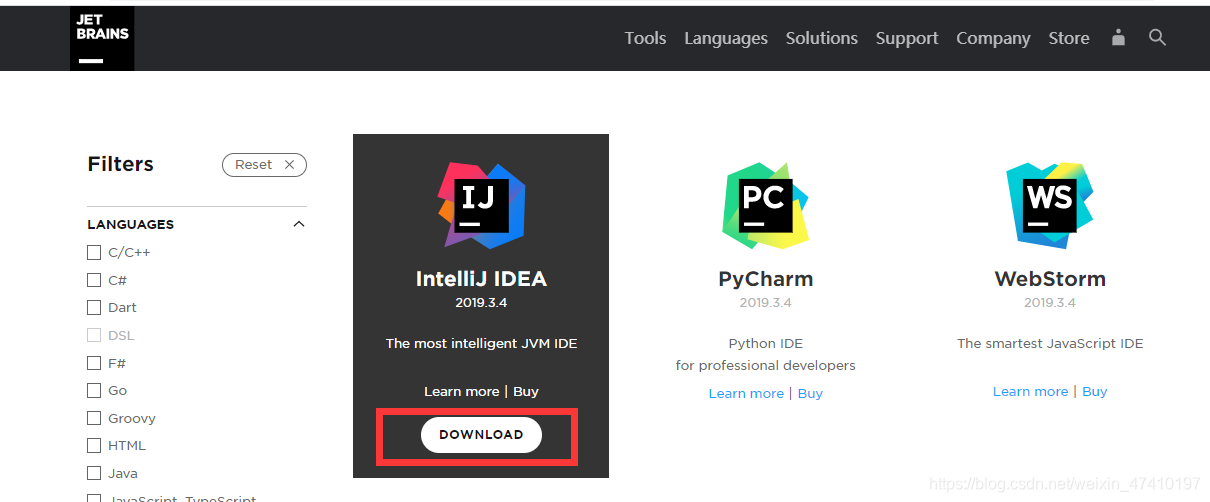1210x502 pixels.
Task: Click the PyCharm product logo
Action: [x=765, y=205]
